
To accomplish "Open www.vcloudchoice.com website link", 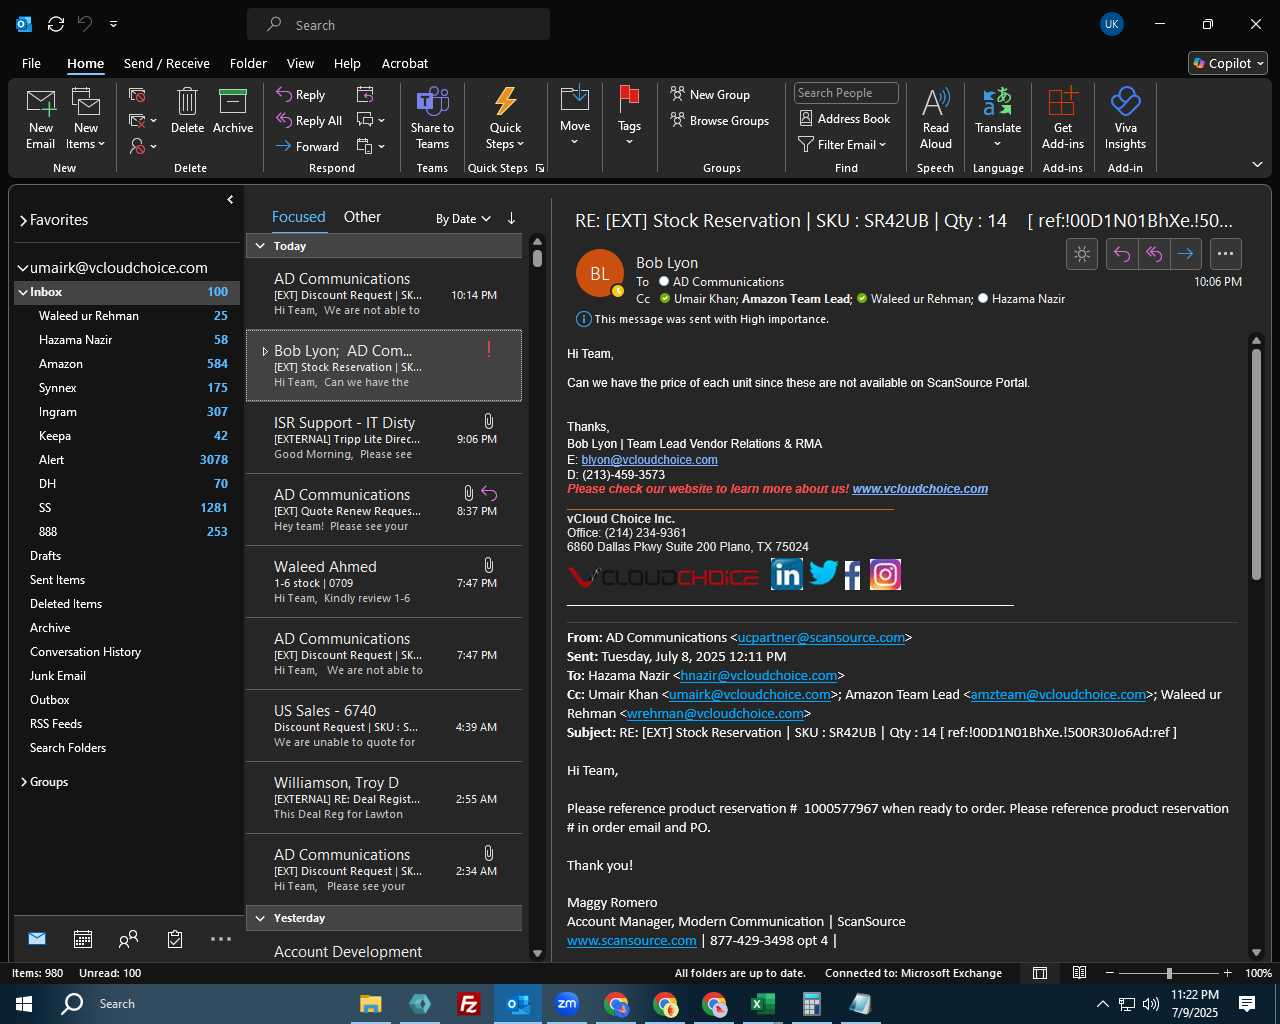I will 920,489.
